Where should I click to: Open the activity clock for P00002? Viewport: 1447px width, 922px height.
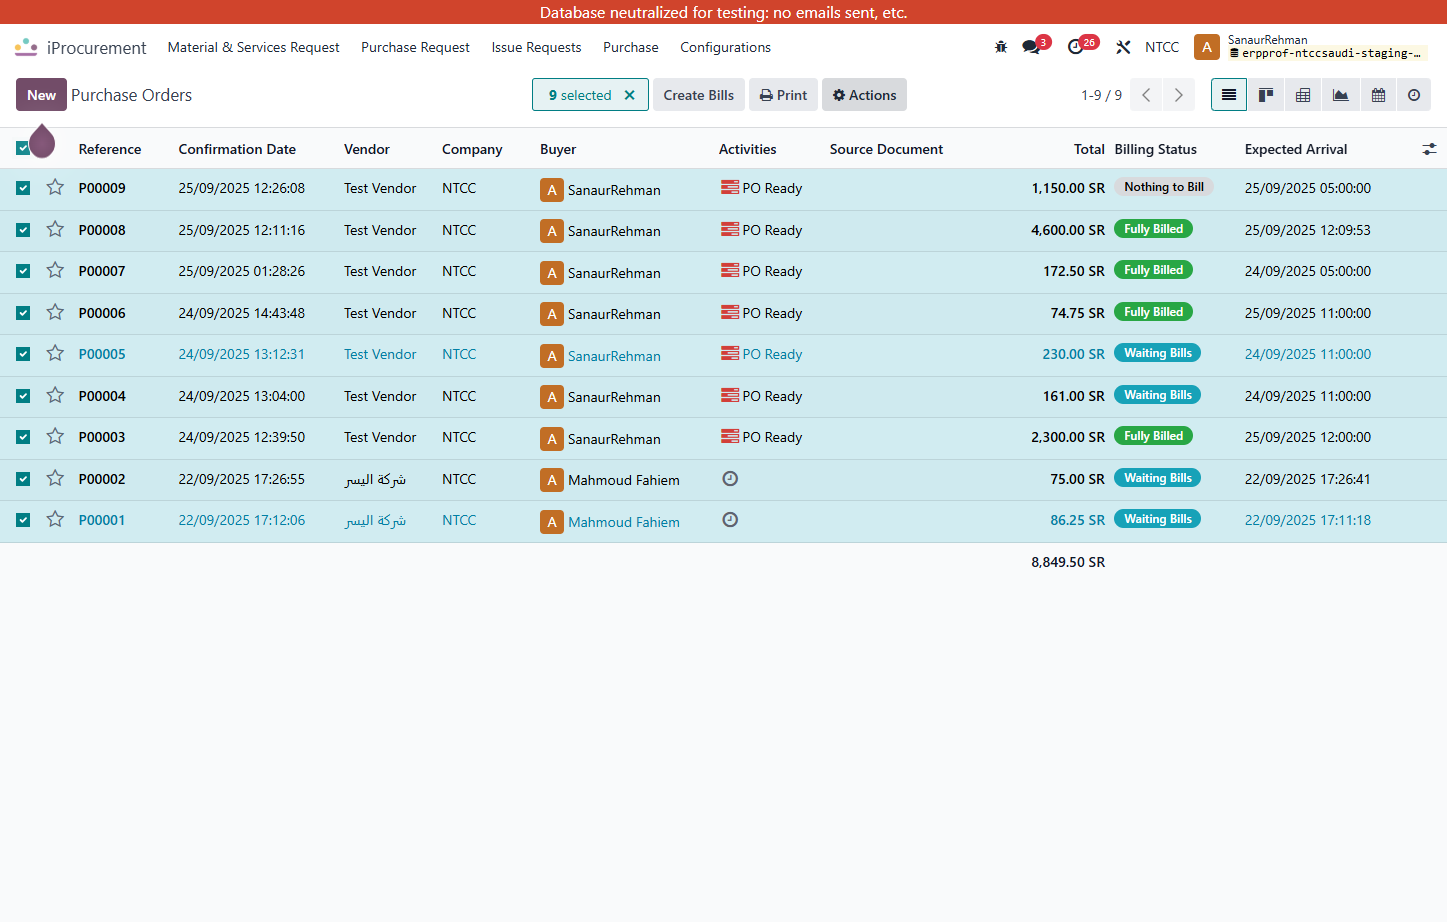pos(730,479)
